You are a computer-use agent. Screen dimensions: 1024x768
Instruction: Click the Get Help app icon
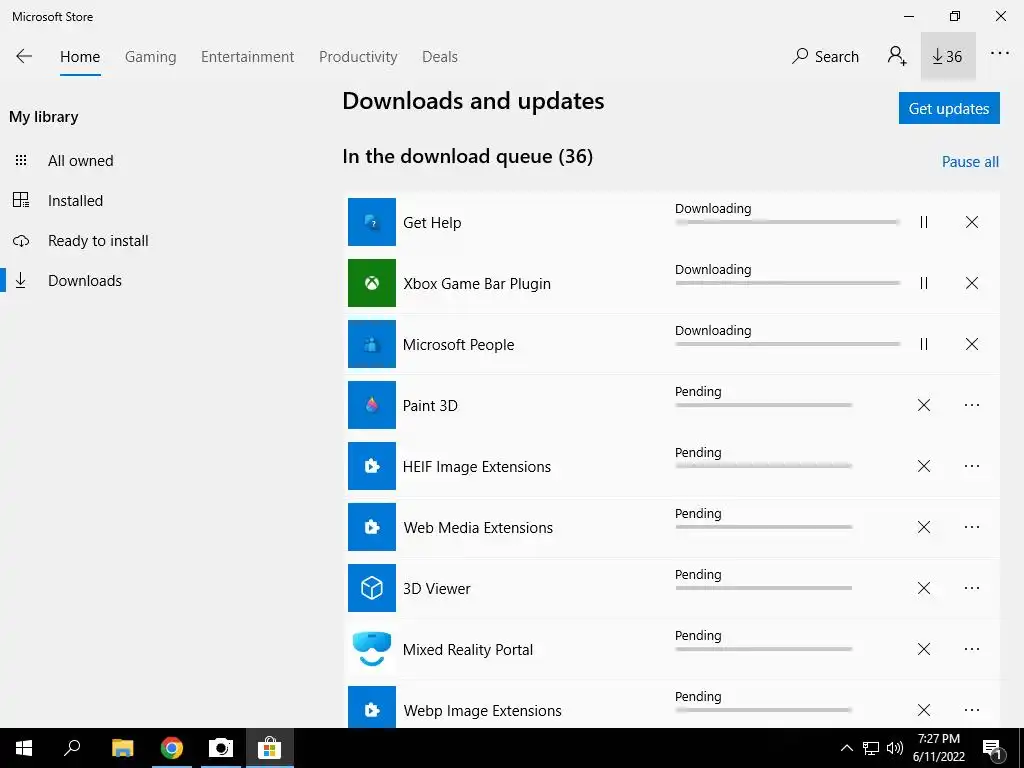pyautogui.click(x=372, y=222)
